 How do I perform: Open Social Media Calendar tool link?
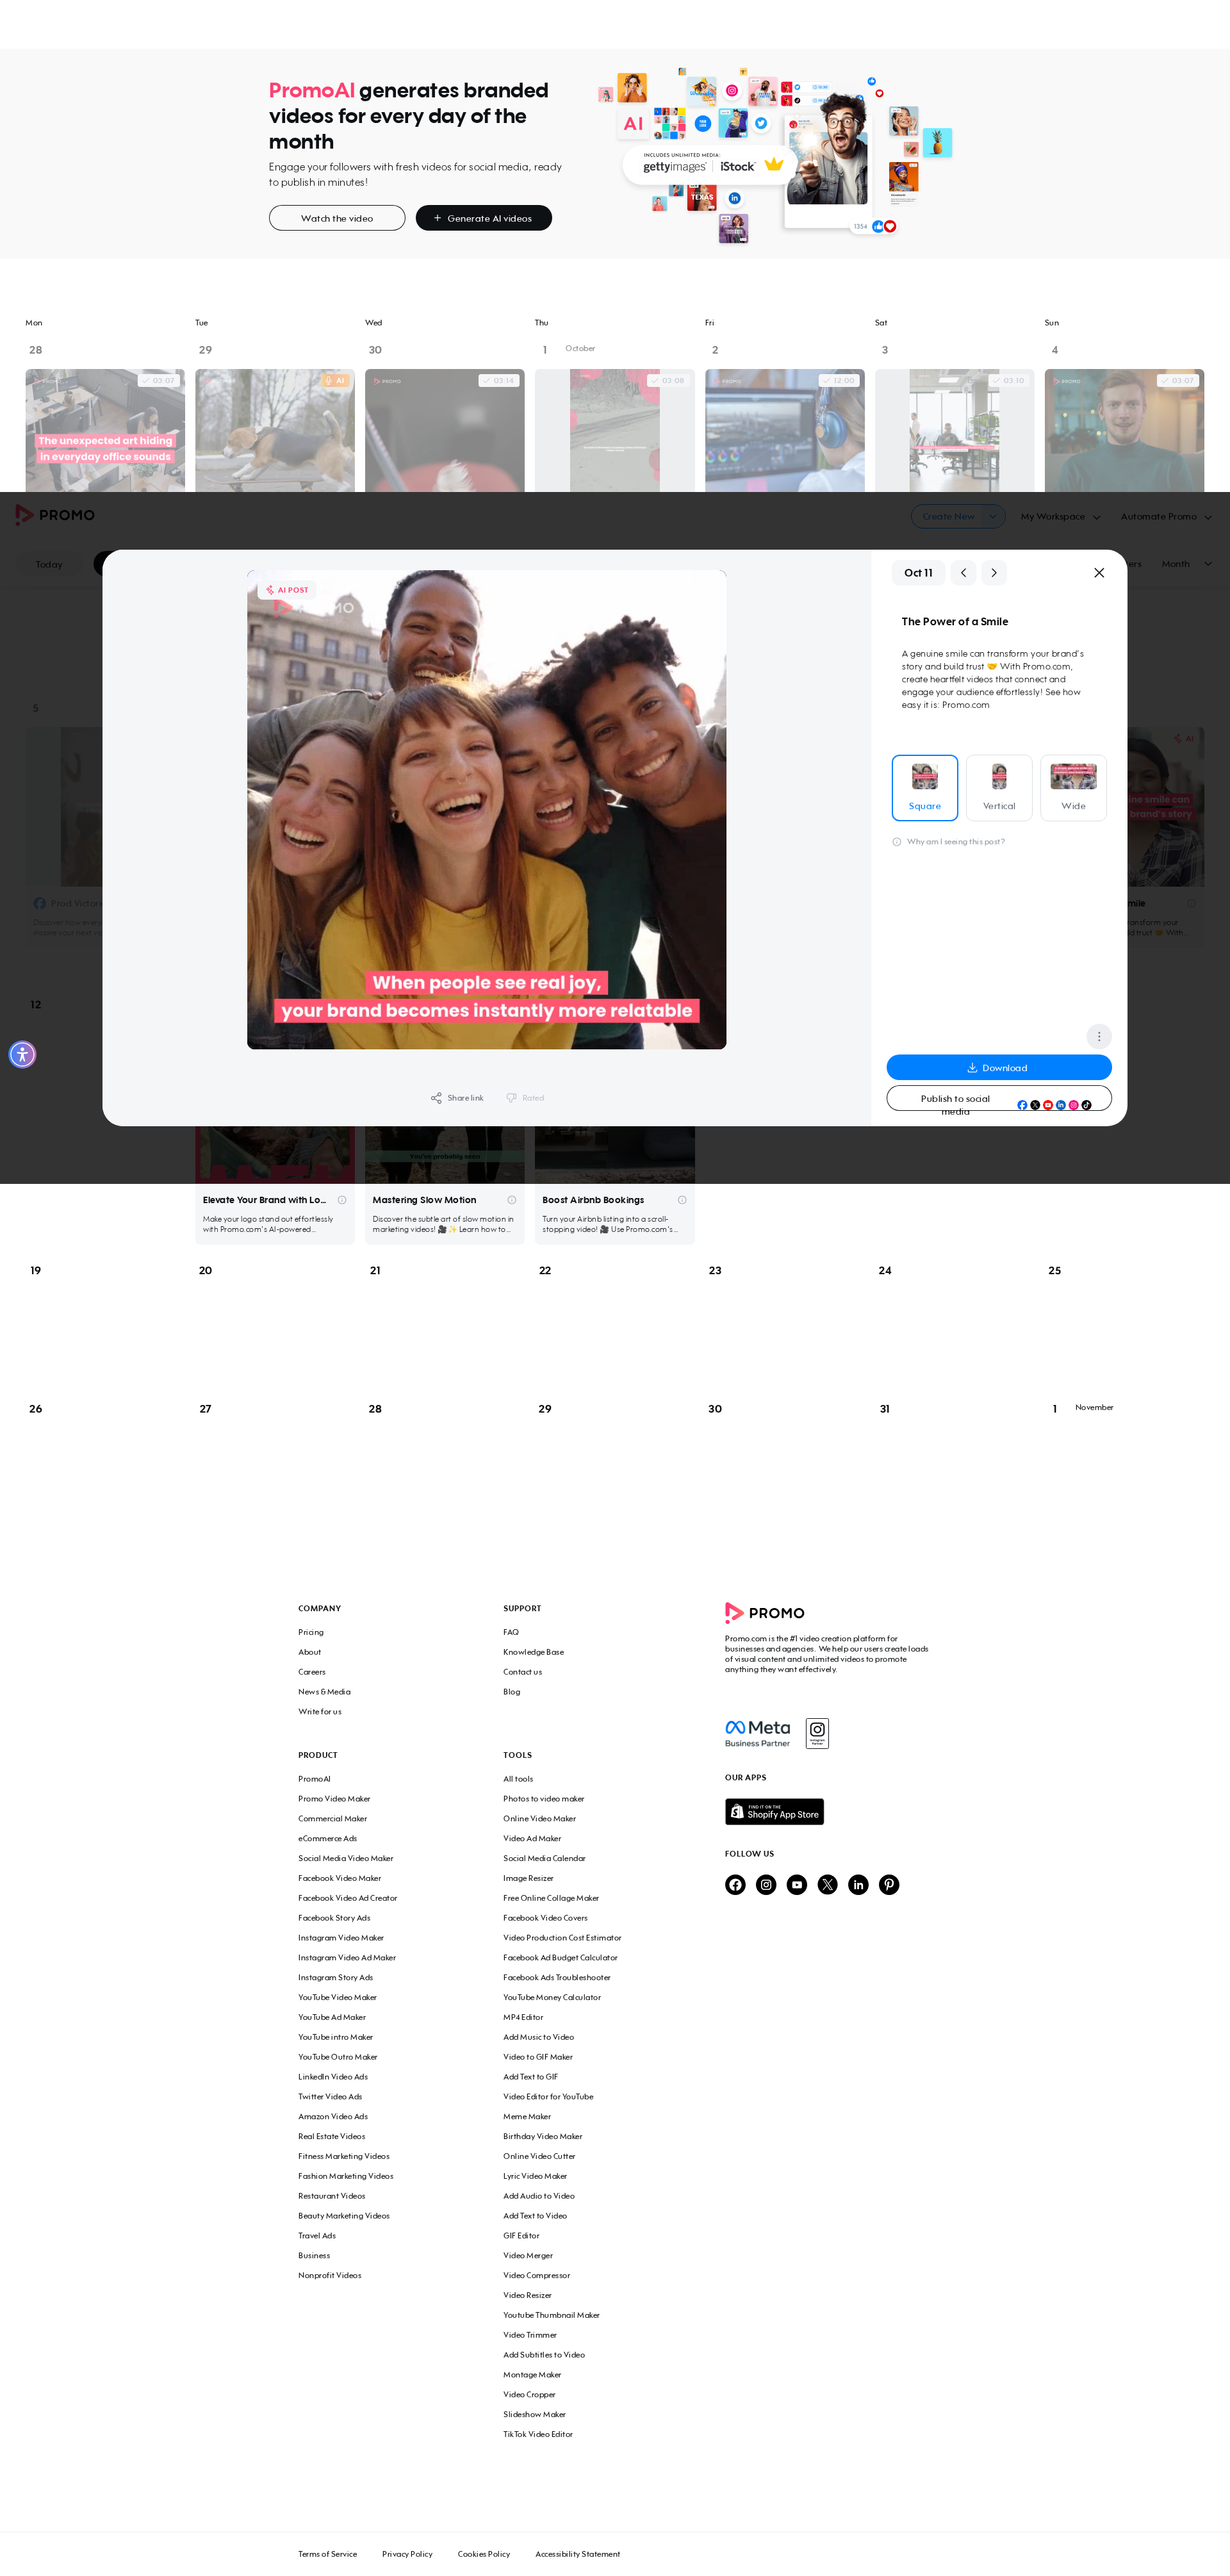click(x=544, y=1858)
